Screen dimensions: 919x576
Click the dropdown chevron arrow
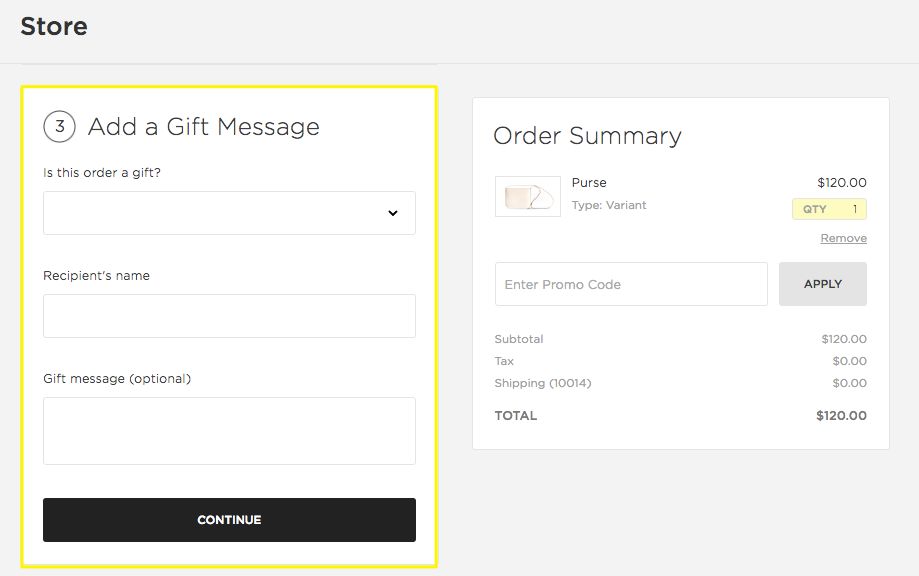tap(393, 213)
